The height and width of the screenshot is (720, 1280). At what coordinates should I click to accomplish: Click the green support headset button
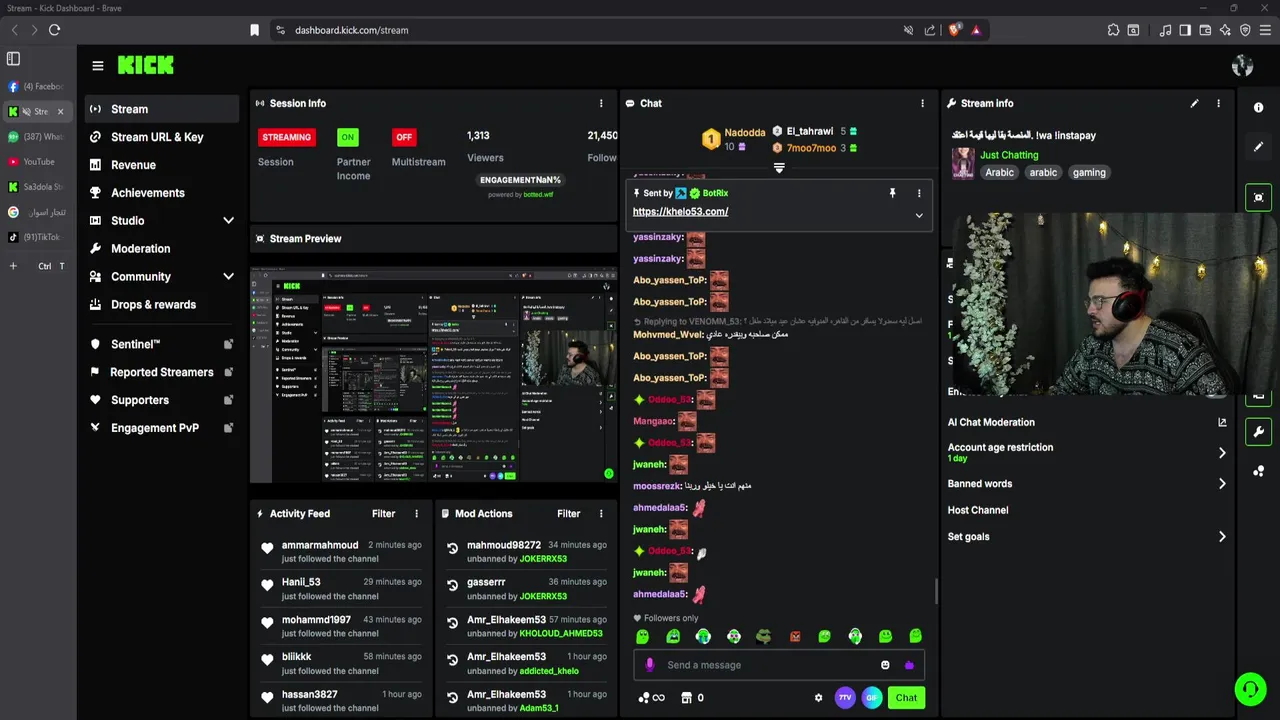tap(1250, 689)
